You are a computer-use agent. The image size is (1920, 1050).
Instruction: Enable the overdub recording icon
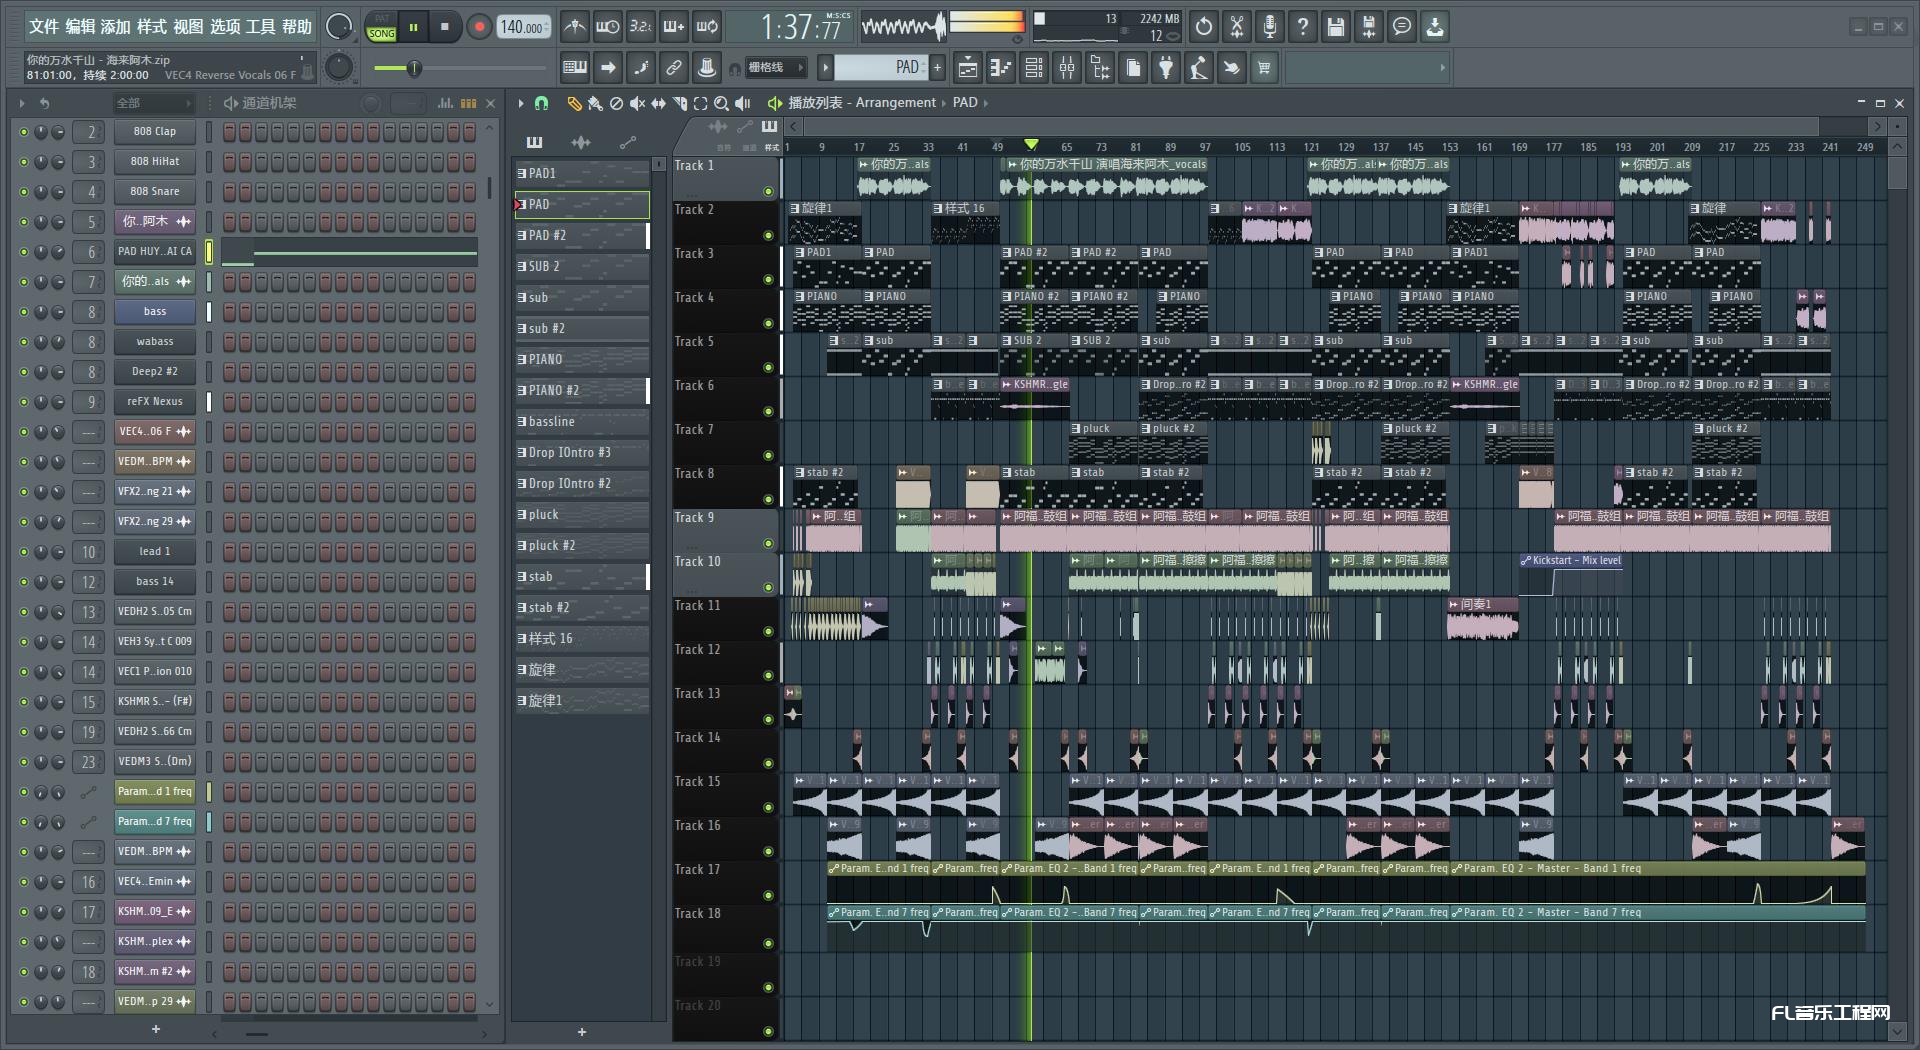(674, 27)
